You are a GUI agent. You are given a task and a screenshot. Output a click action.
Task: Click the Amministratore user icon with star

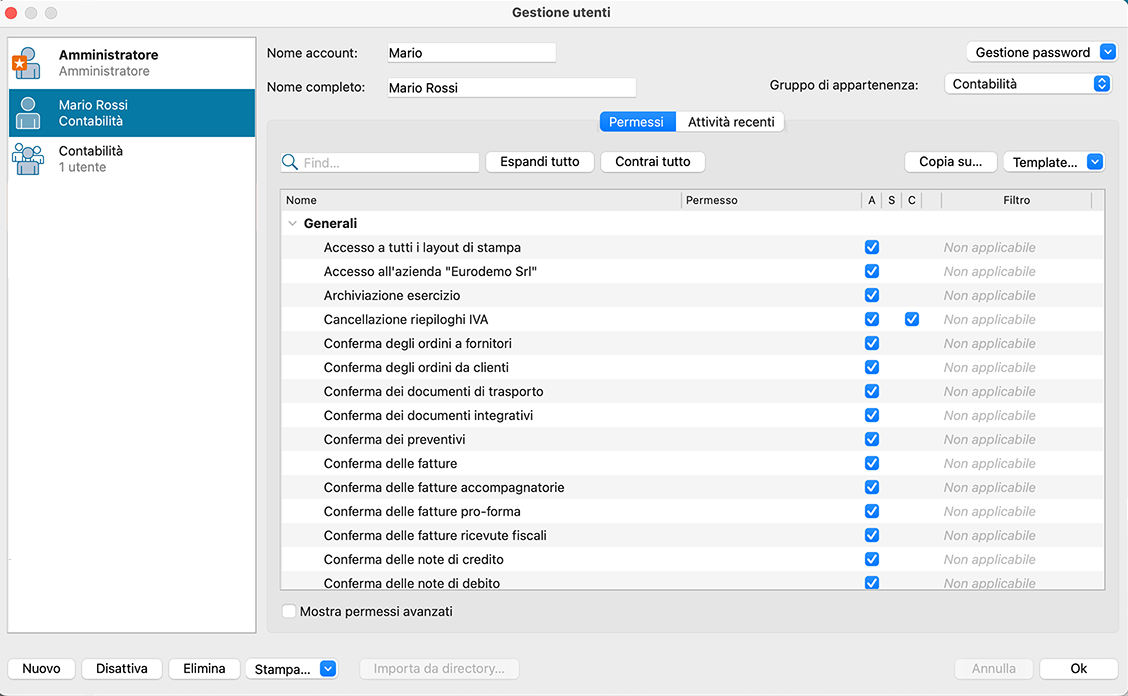27,63
